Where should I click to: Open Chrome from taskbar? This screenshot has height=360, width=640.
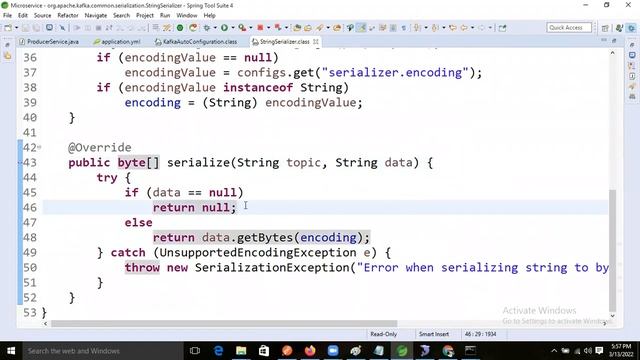(448, 351)
